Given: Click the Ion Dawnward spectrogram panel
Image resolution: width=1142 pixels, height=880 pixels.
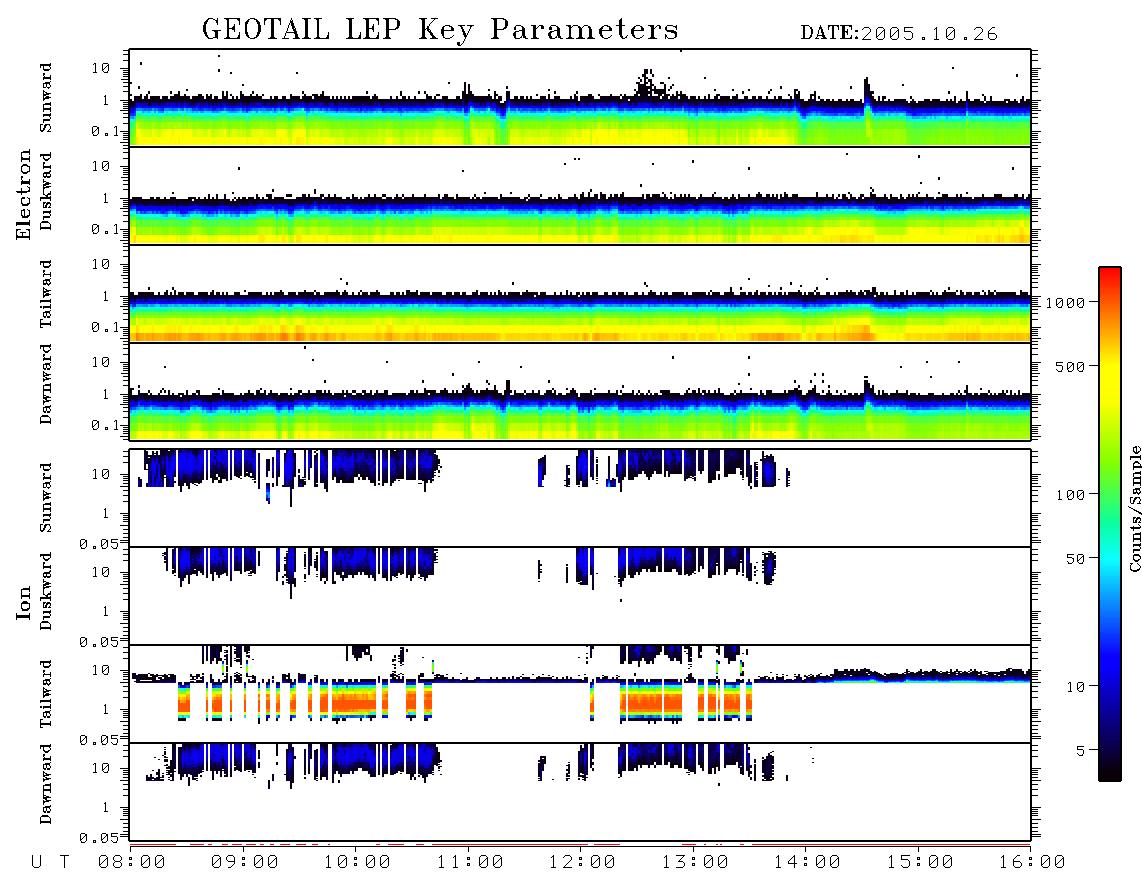Looking at the screenshot, I should point(580,792).
